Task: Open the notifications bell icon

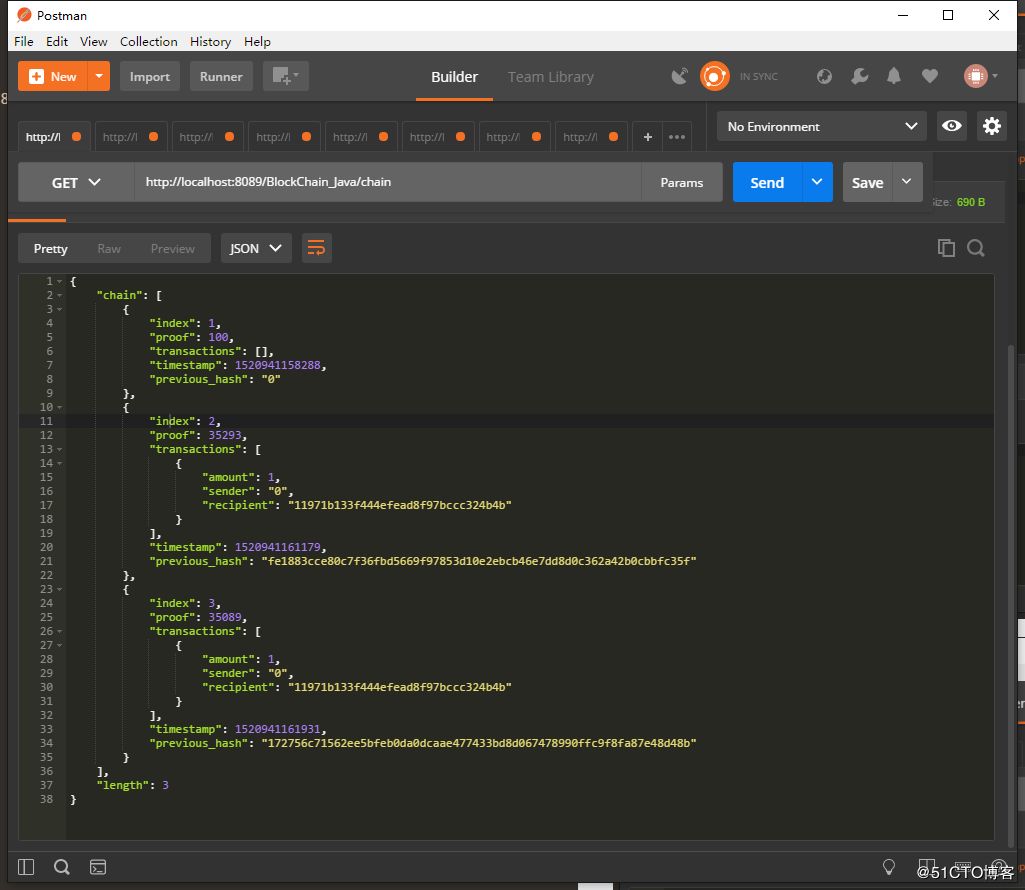Action: [894, 76]
